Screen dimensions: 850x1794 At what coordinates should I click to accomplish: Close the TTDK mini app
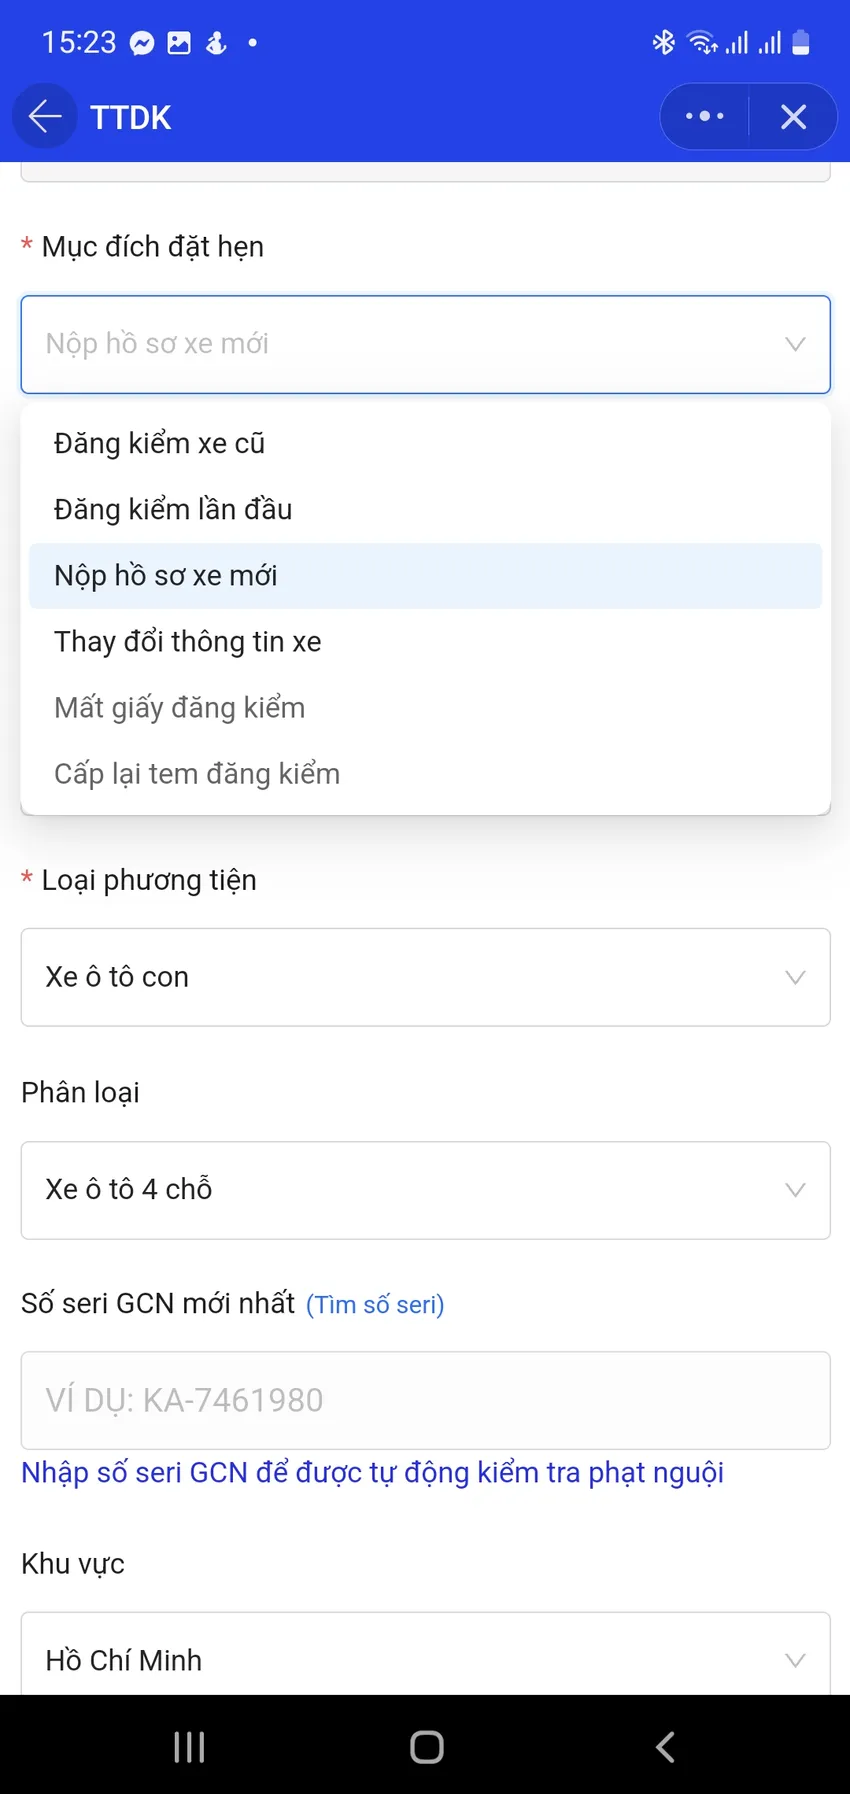point(794,117)
